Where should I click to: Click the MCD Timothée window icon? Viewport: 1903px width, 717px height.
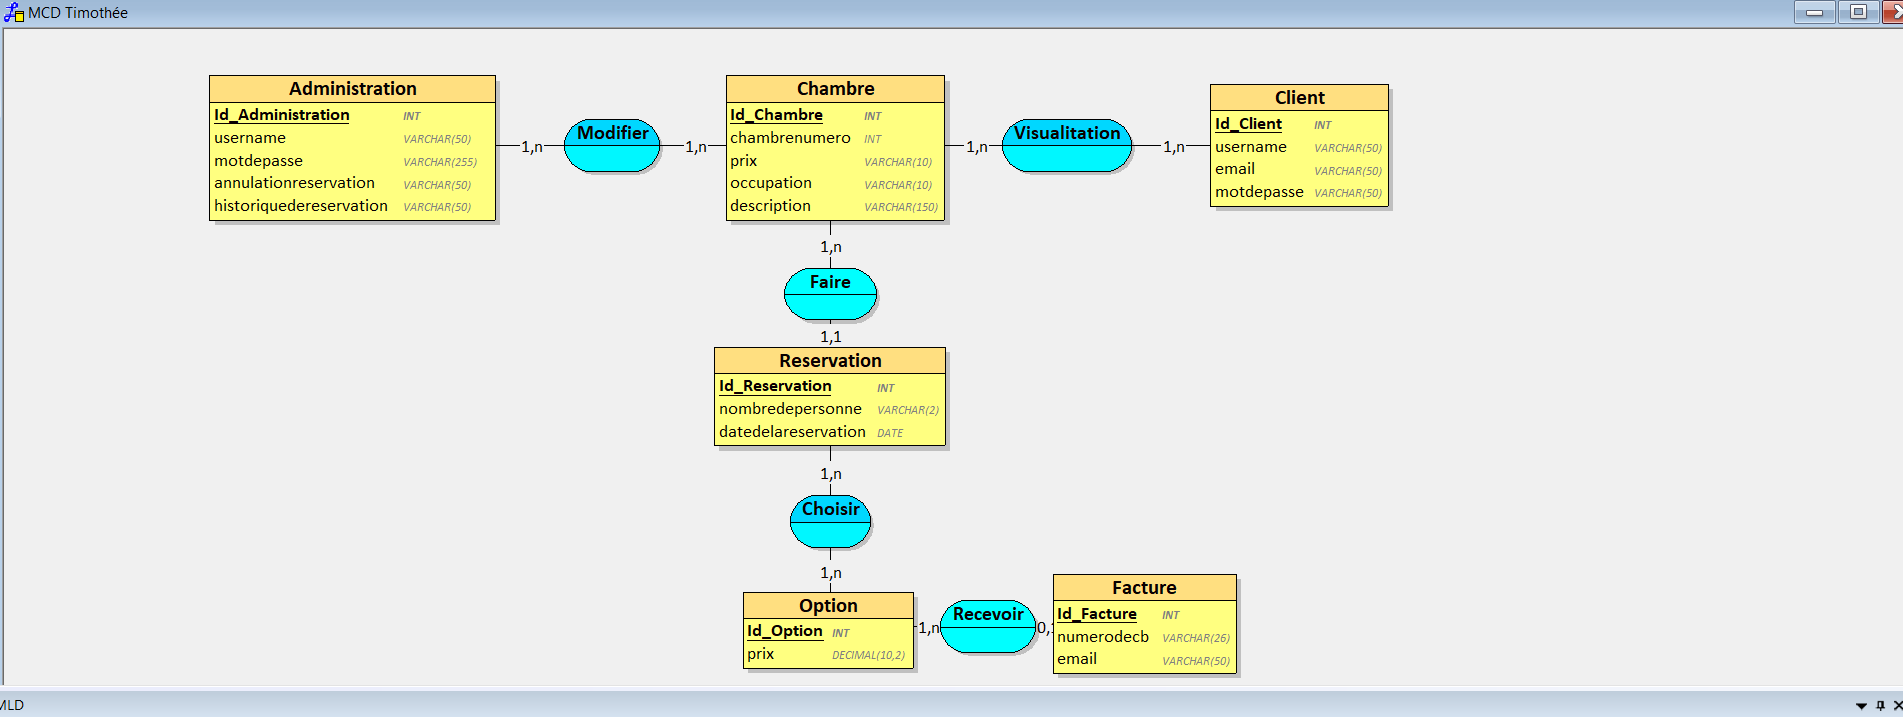[13, 13]
